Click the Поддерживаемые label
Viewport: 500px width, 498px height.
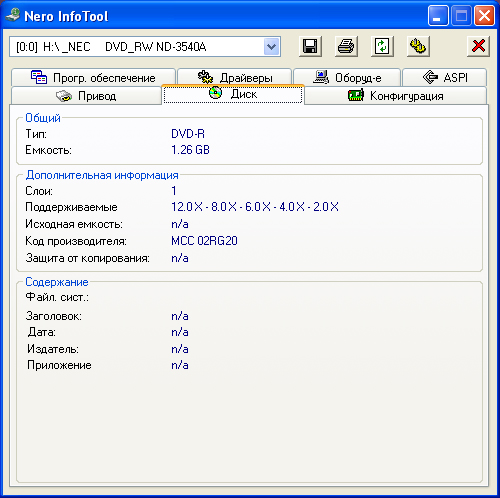(x=71, y=207)
